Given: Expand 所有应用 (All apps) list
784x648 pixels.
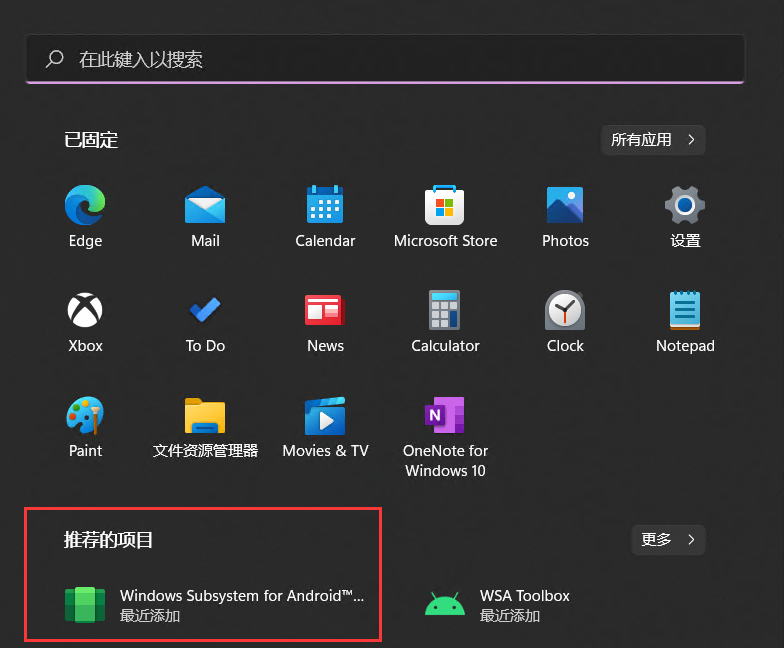Looking at the screenshot, I should (x=652, y=140).
